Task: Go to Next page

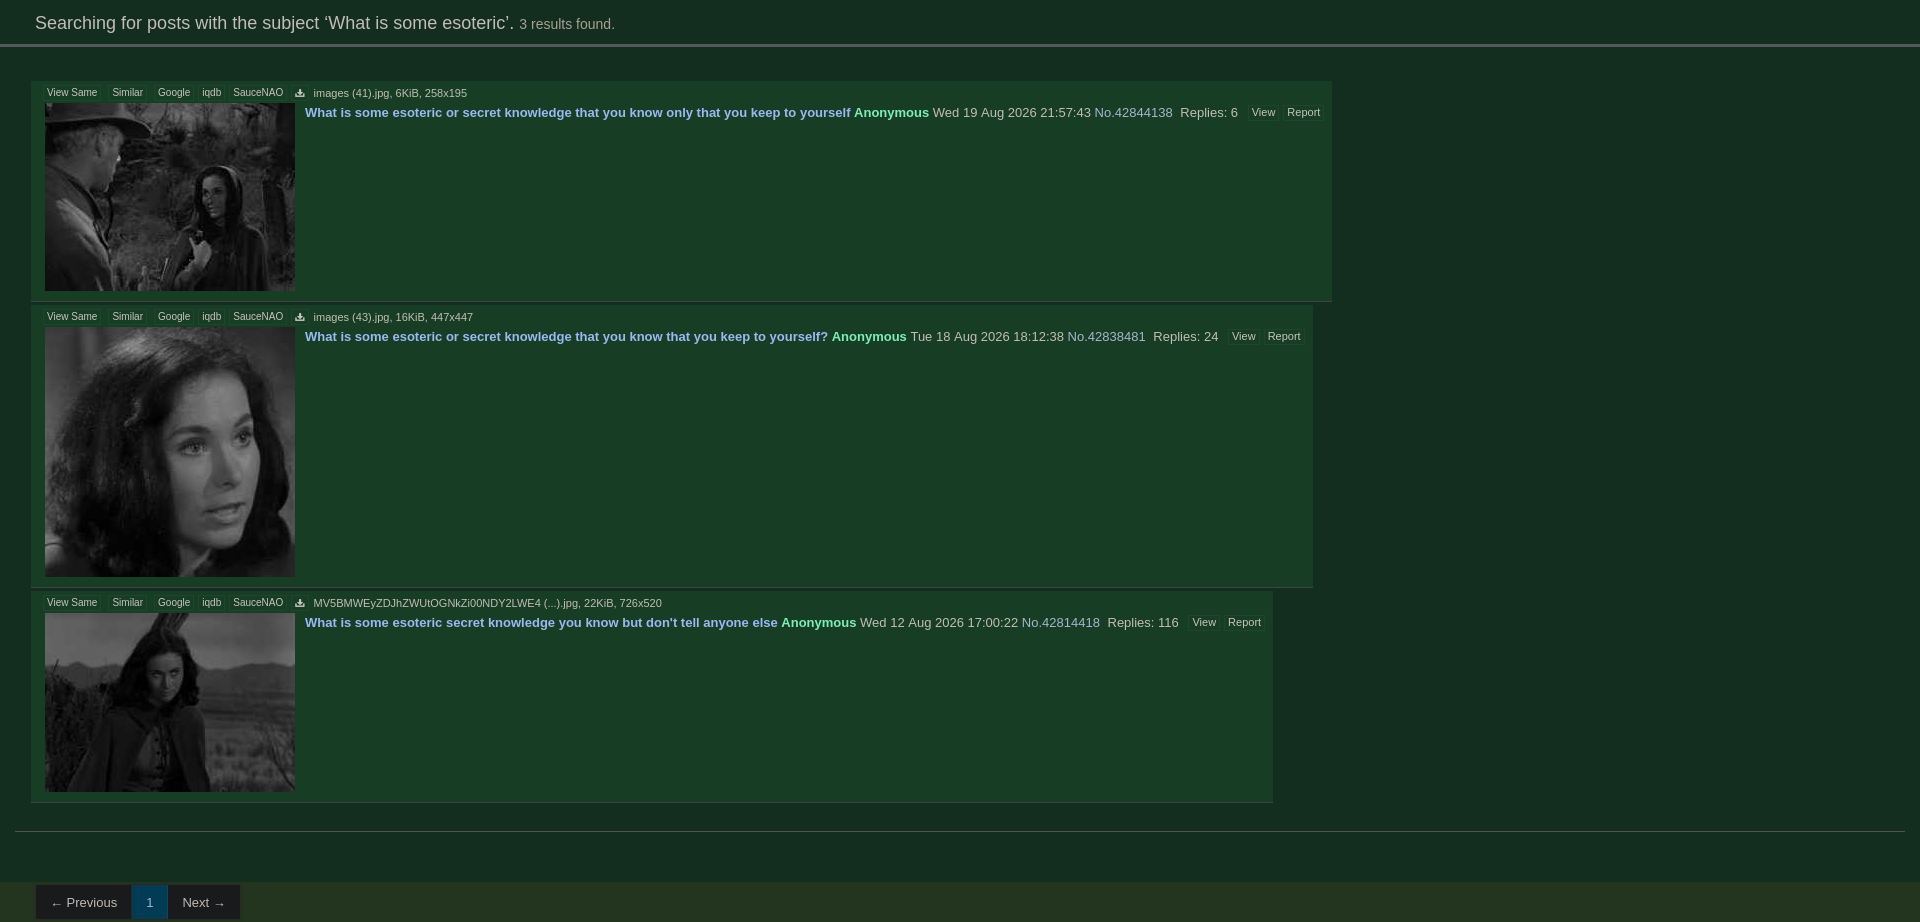Action: coord(204,902)
